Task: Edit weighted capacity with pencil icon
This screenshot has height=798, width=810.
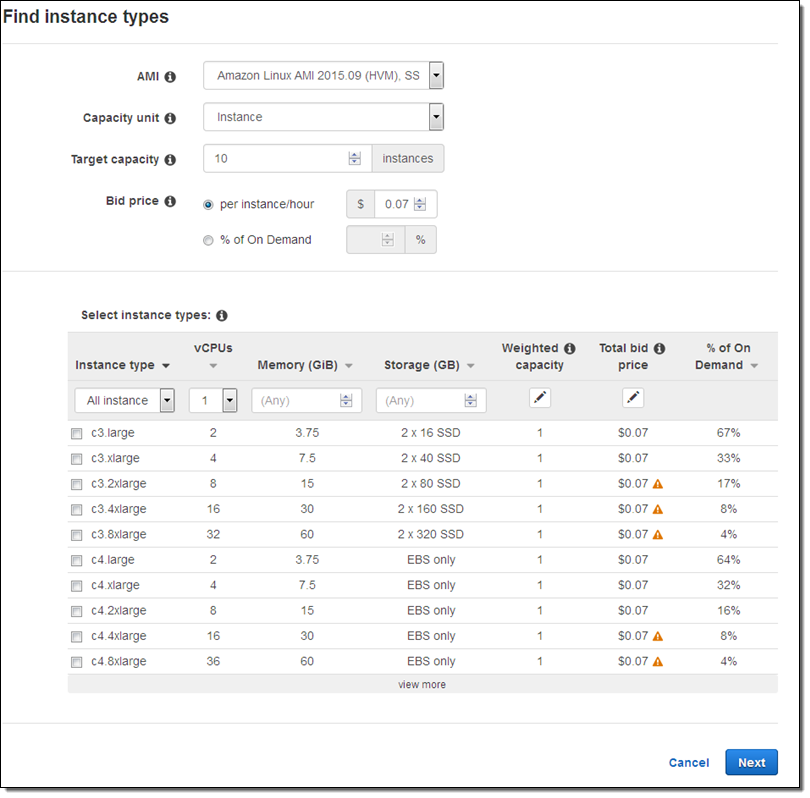Action: click(540, 398)
